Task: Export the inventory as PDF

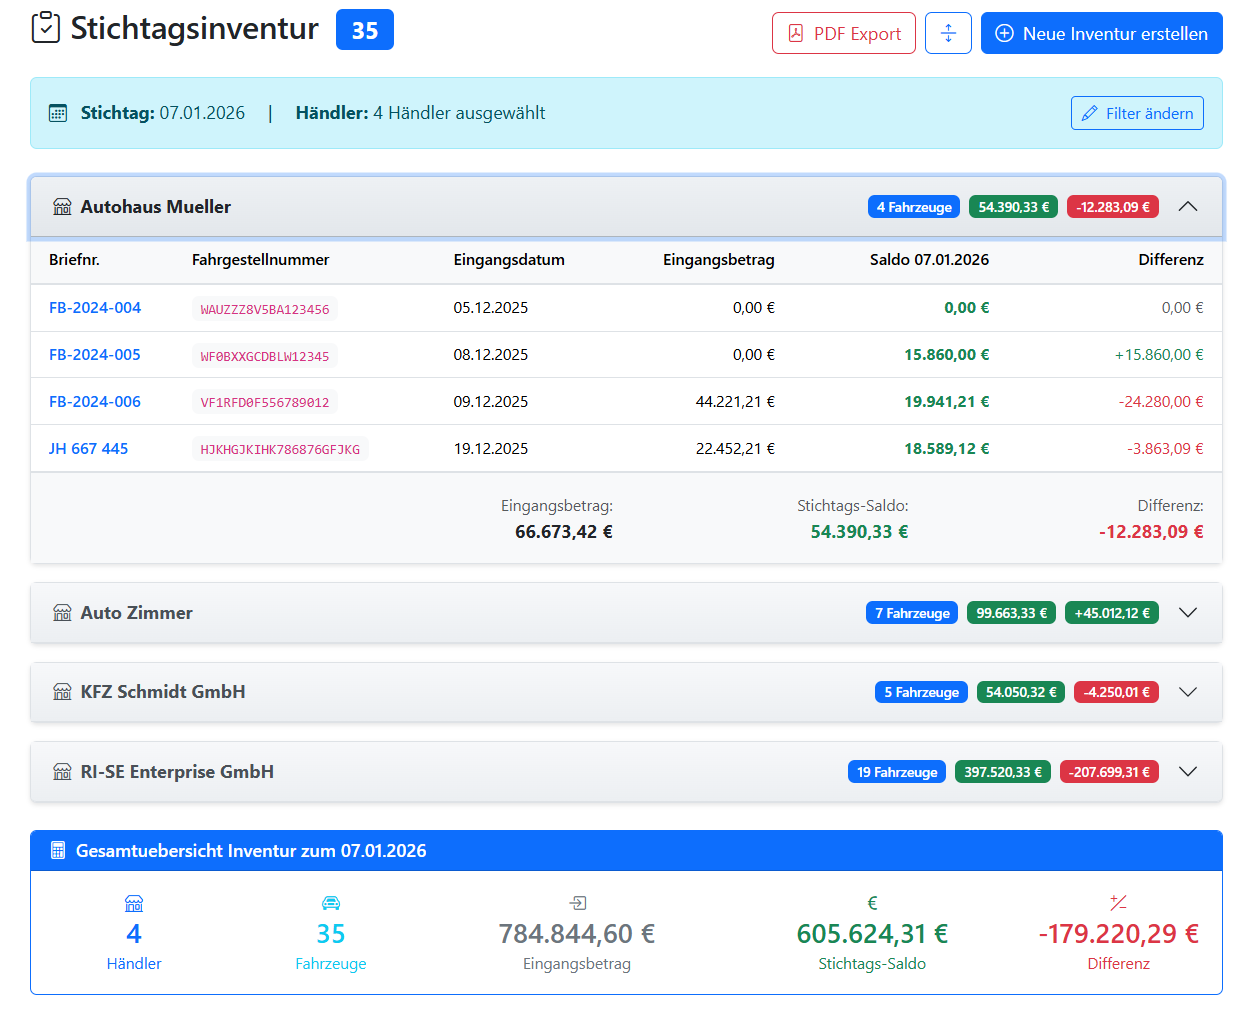Action: click(843, 33)
